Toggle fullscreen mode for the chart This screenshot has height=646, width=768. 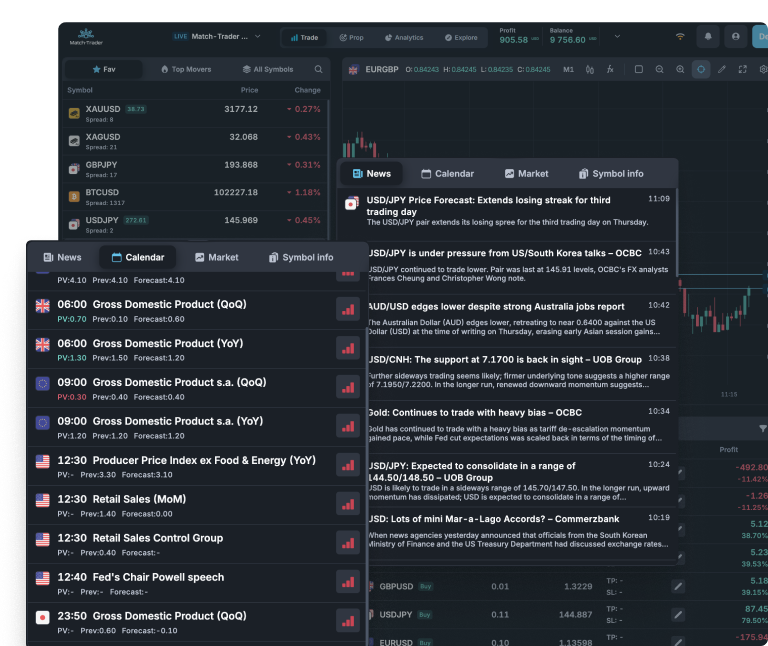[x=743, y=70]
